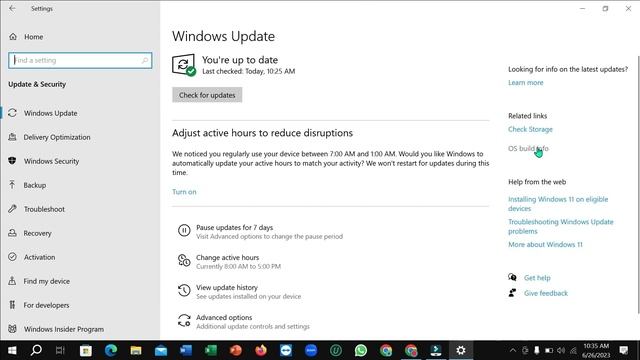Viewport: 640px width, 360px height.
Task: Open Activation settings
Action: click(x=39, y=257)
